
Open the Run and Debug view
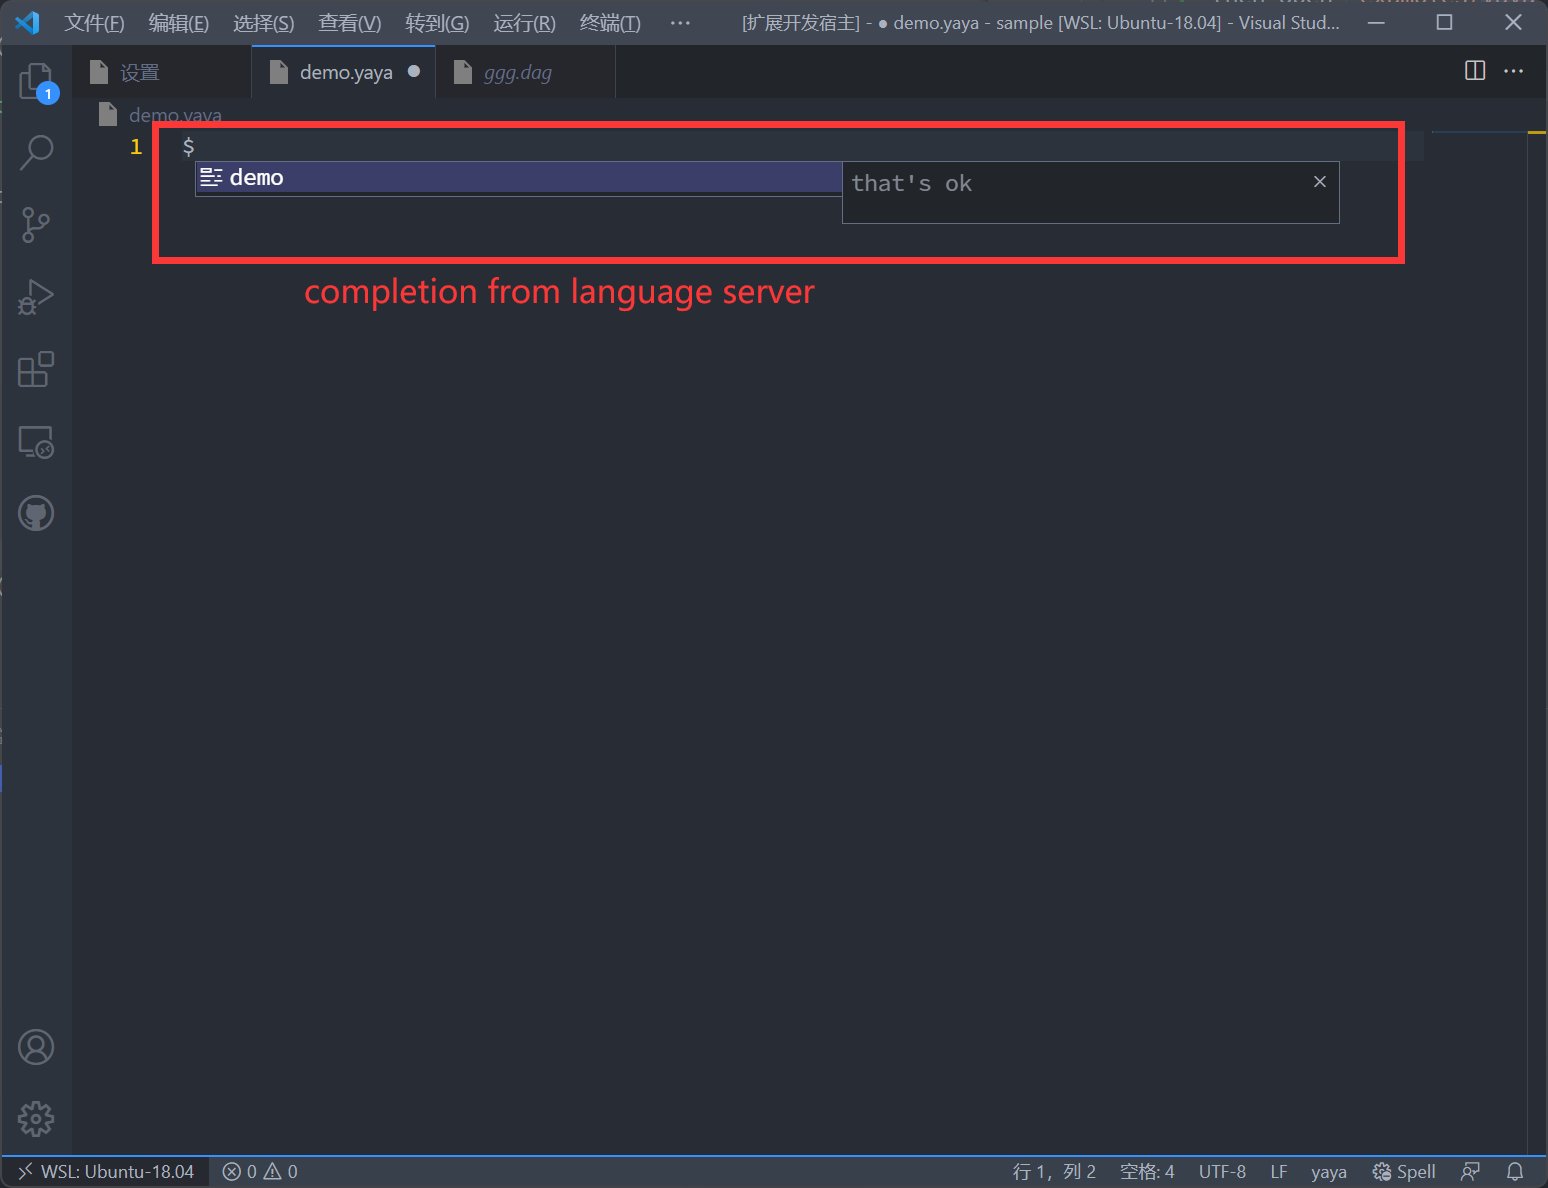pyautogui.click(x=37, y=297)
